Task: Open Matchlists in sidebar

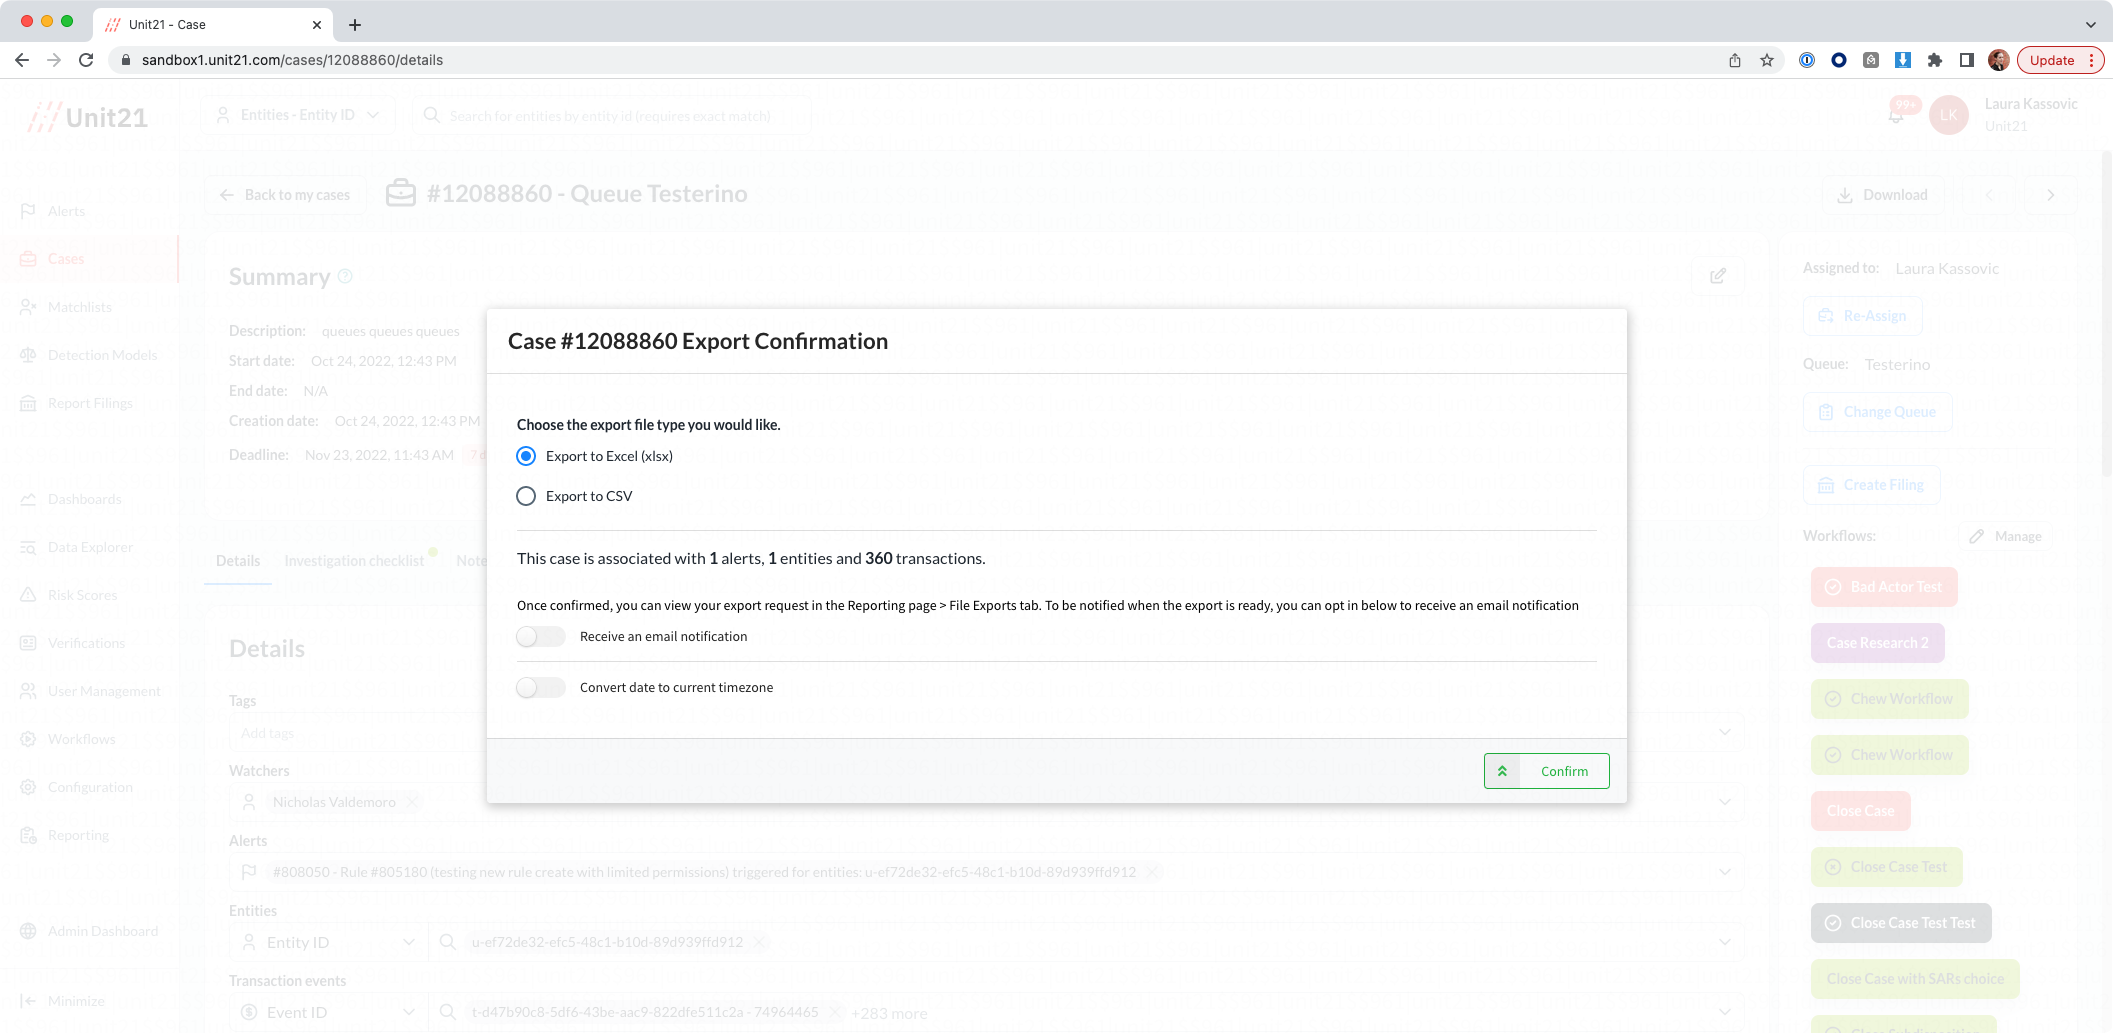Action: [x=80, y=307]
